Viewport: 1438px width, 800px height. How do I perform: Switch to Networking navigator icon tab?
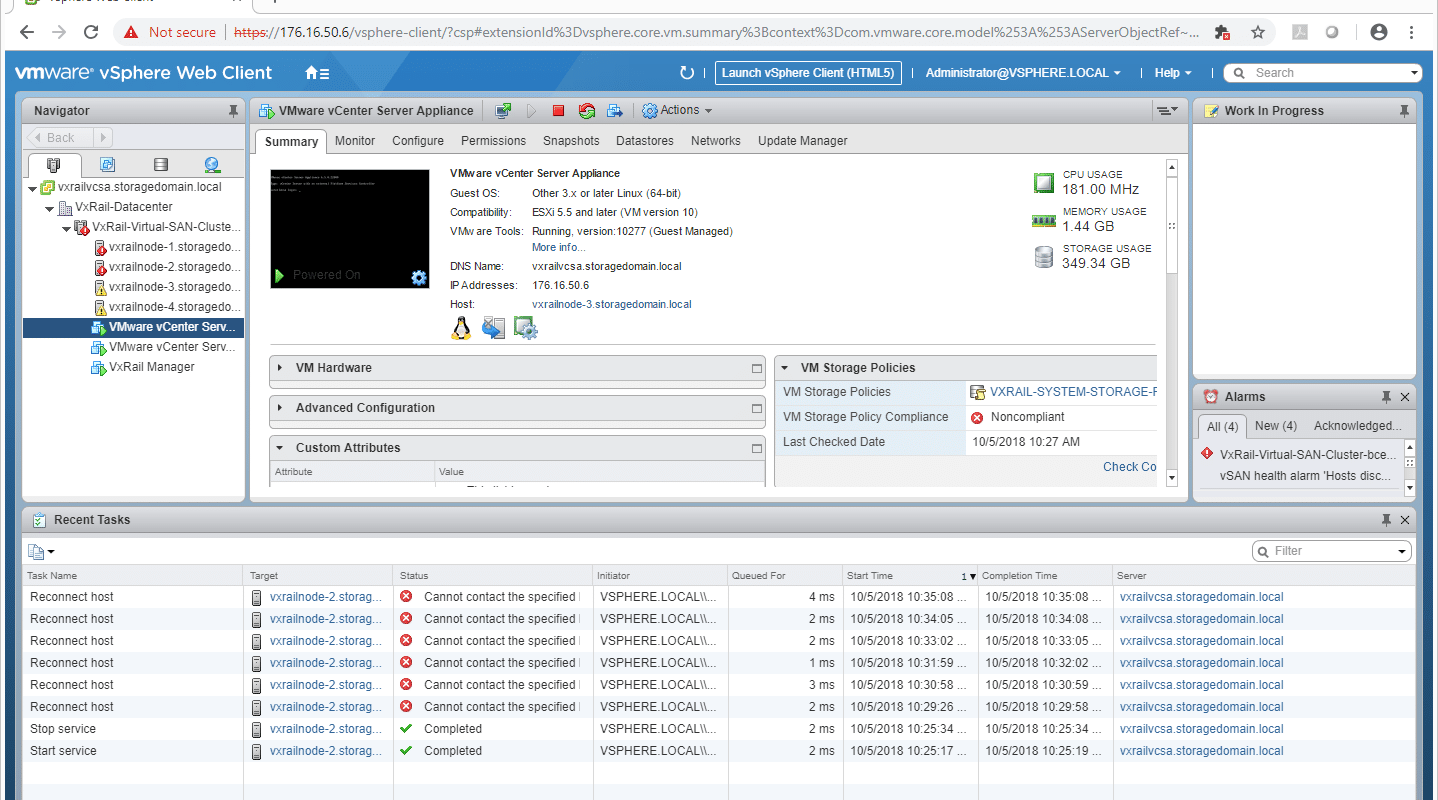click(x=212, y=165)
